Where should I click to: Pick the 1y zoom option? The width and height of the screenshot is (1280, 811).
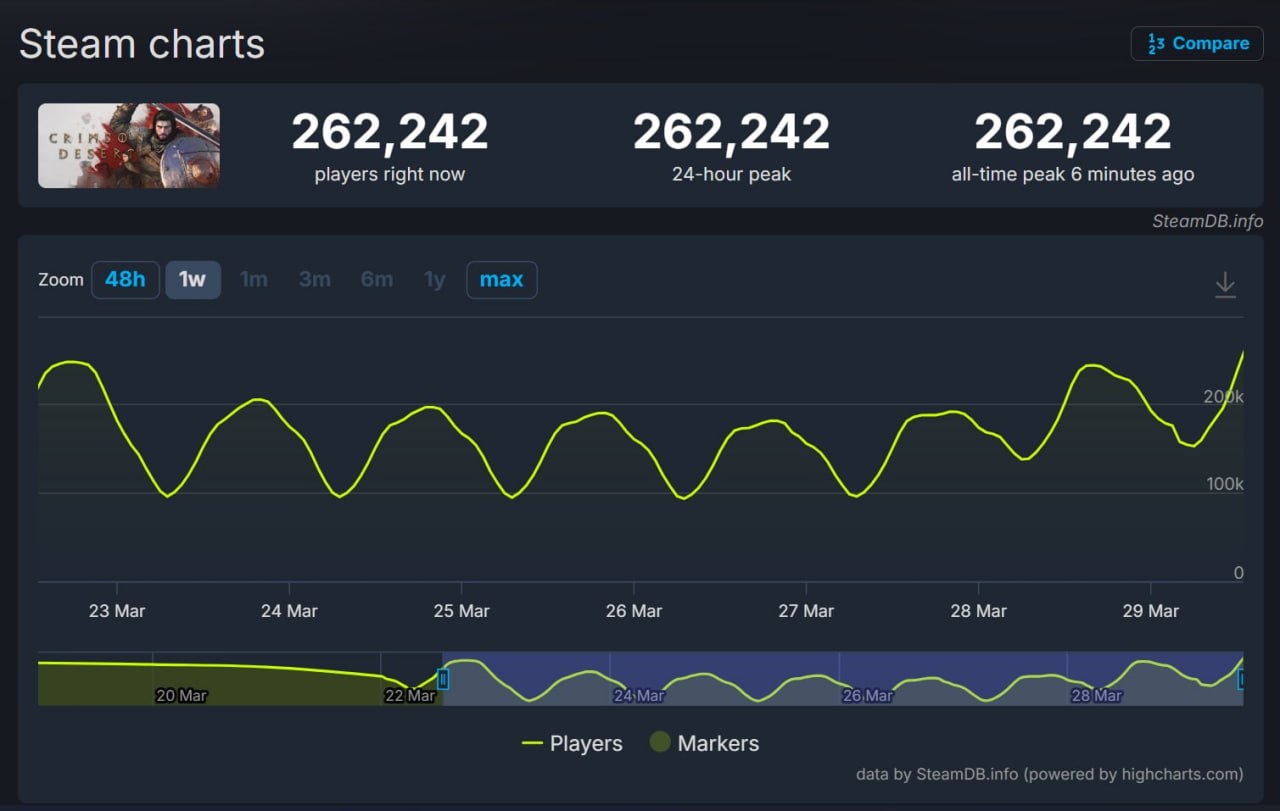(x=434, y=280)
